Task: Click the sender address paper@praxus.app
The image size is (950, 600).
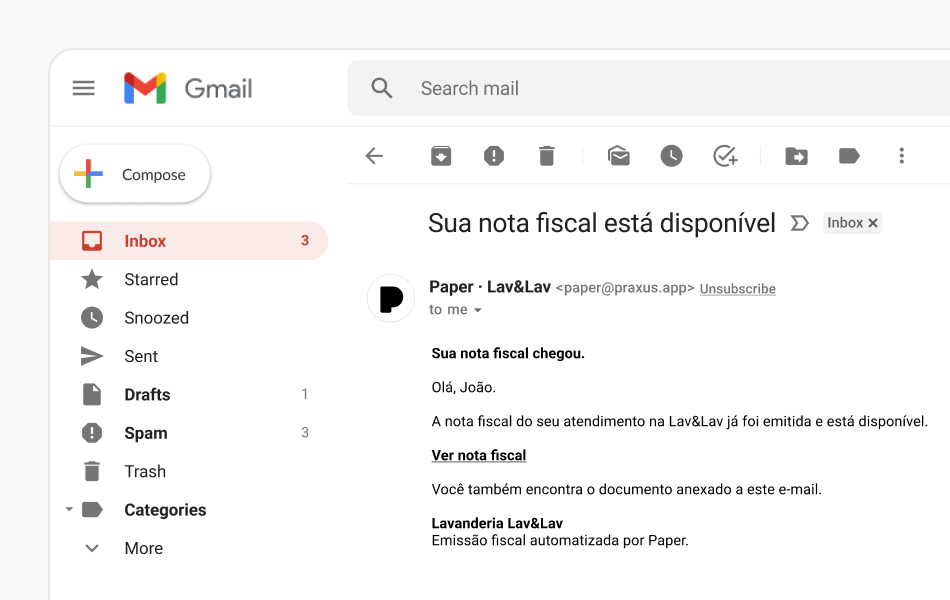Action: pyautogui.click(x=625, y=288)
